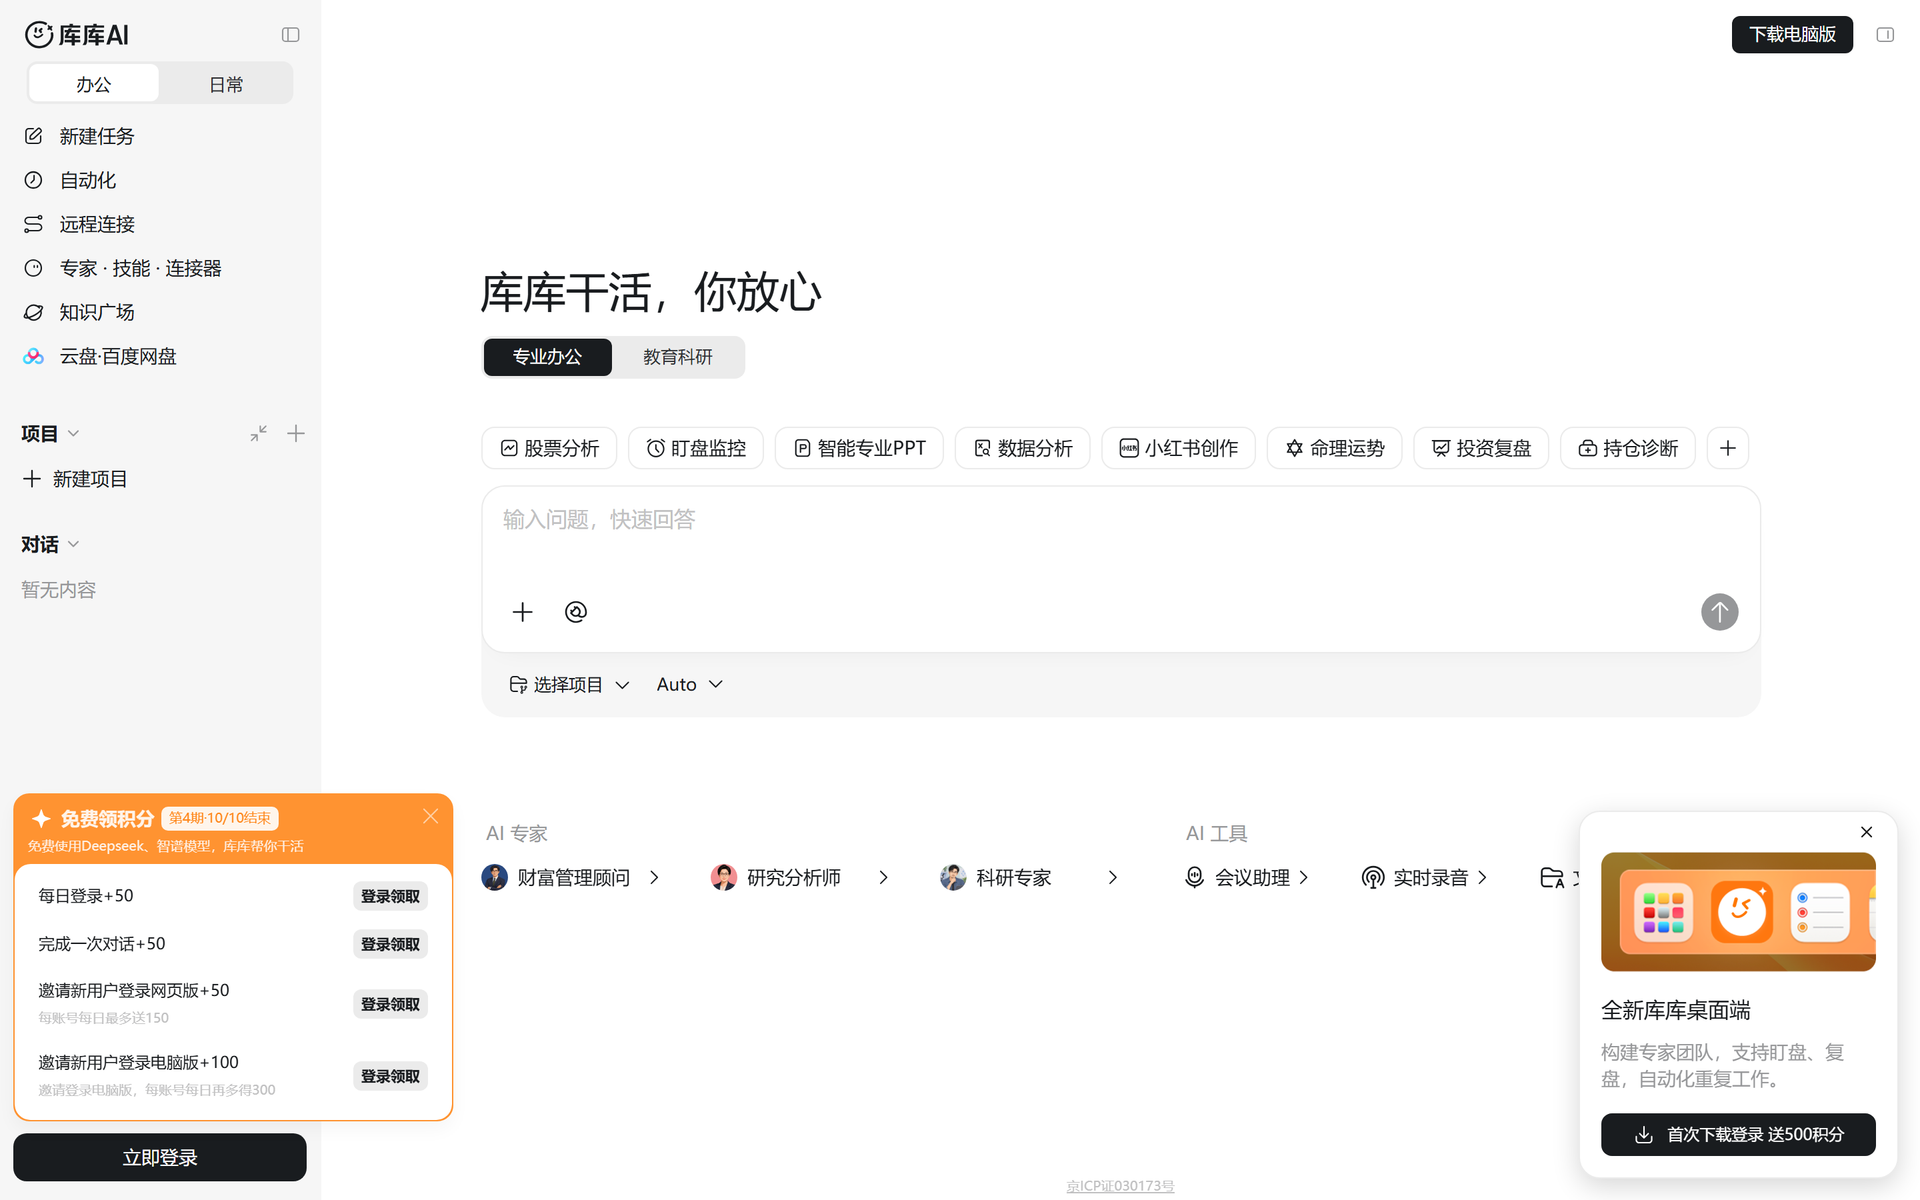Add more shortcut with plus chip
The image size is (1920, 1200).
click(1727, 448)
